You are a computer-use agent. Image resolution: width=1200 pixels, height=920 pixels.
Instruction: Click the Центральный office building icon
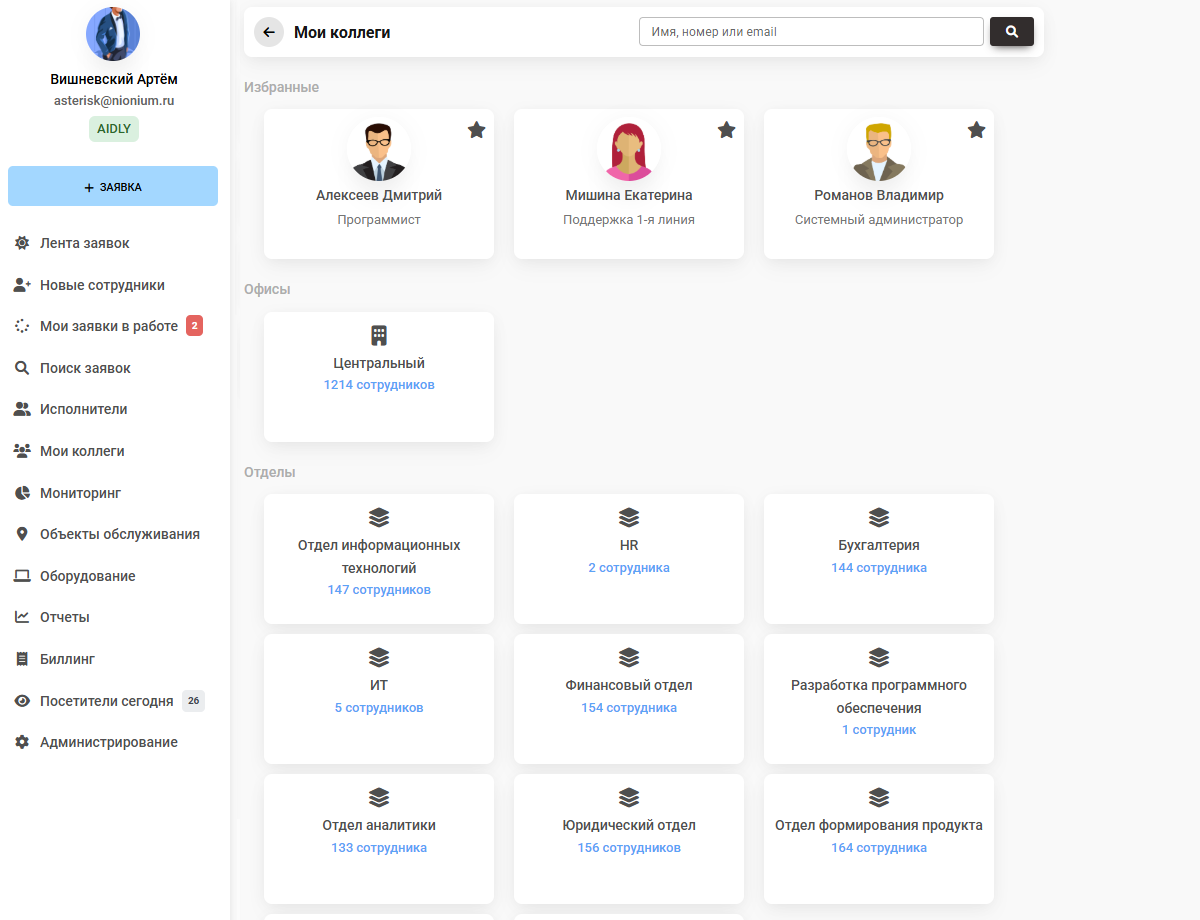coord(379,335)
